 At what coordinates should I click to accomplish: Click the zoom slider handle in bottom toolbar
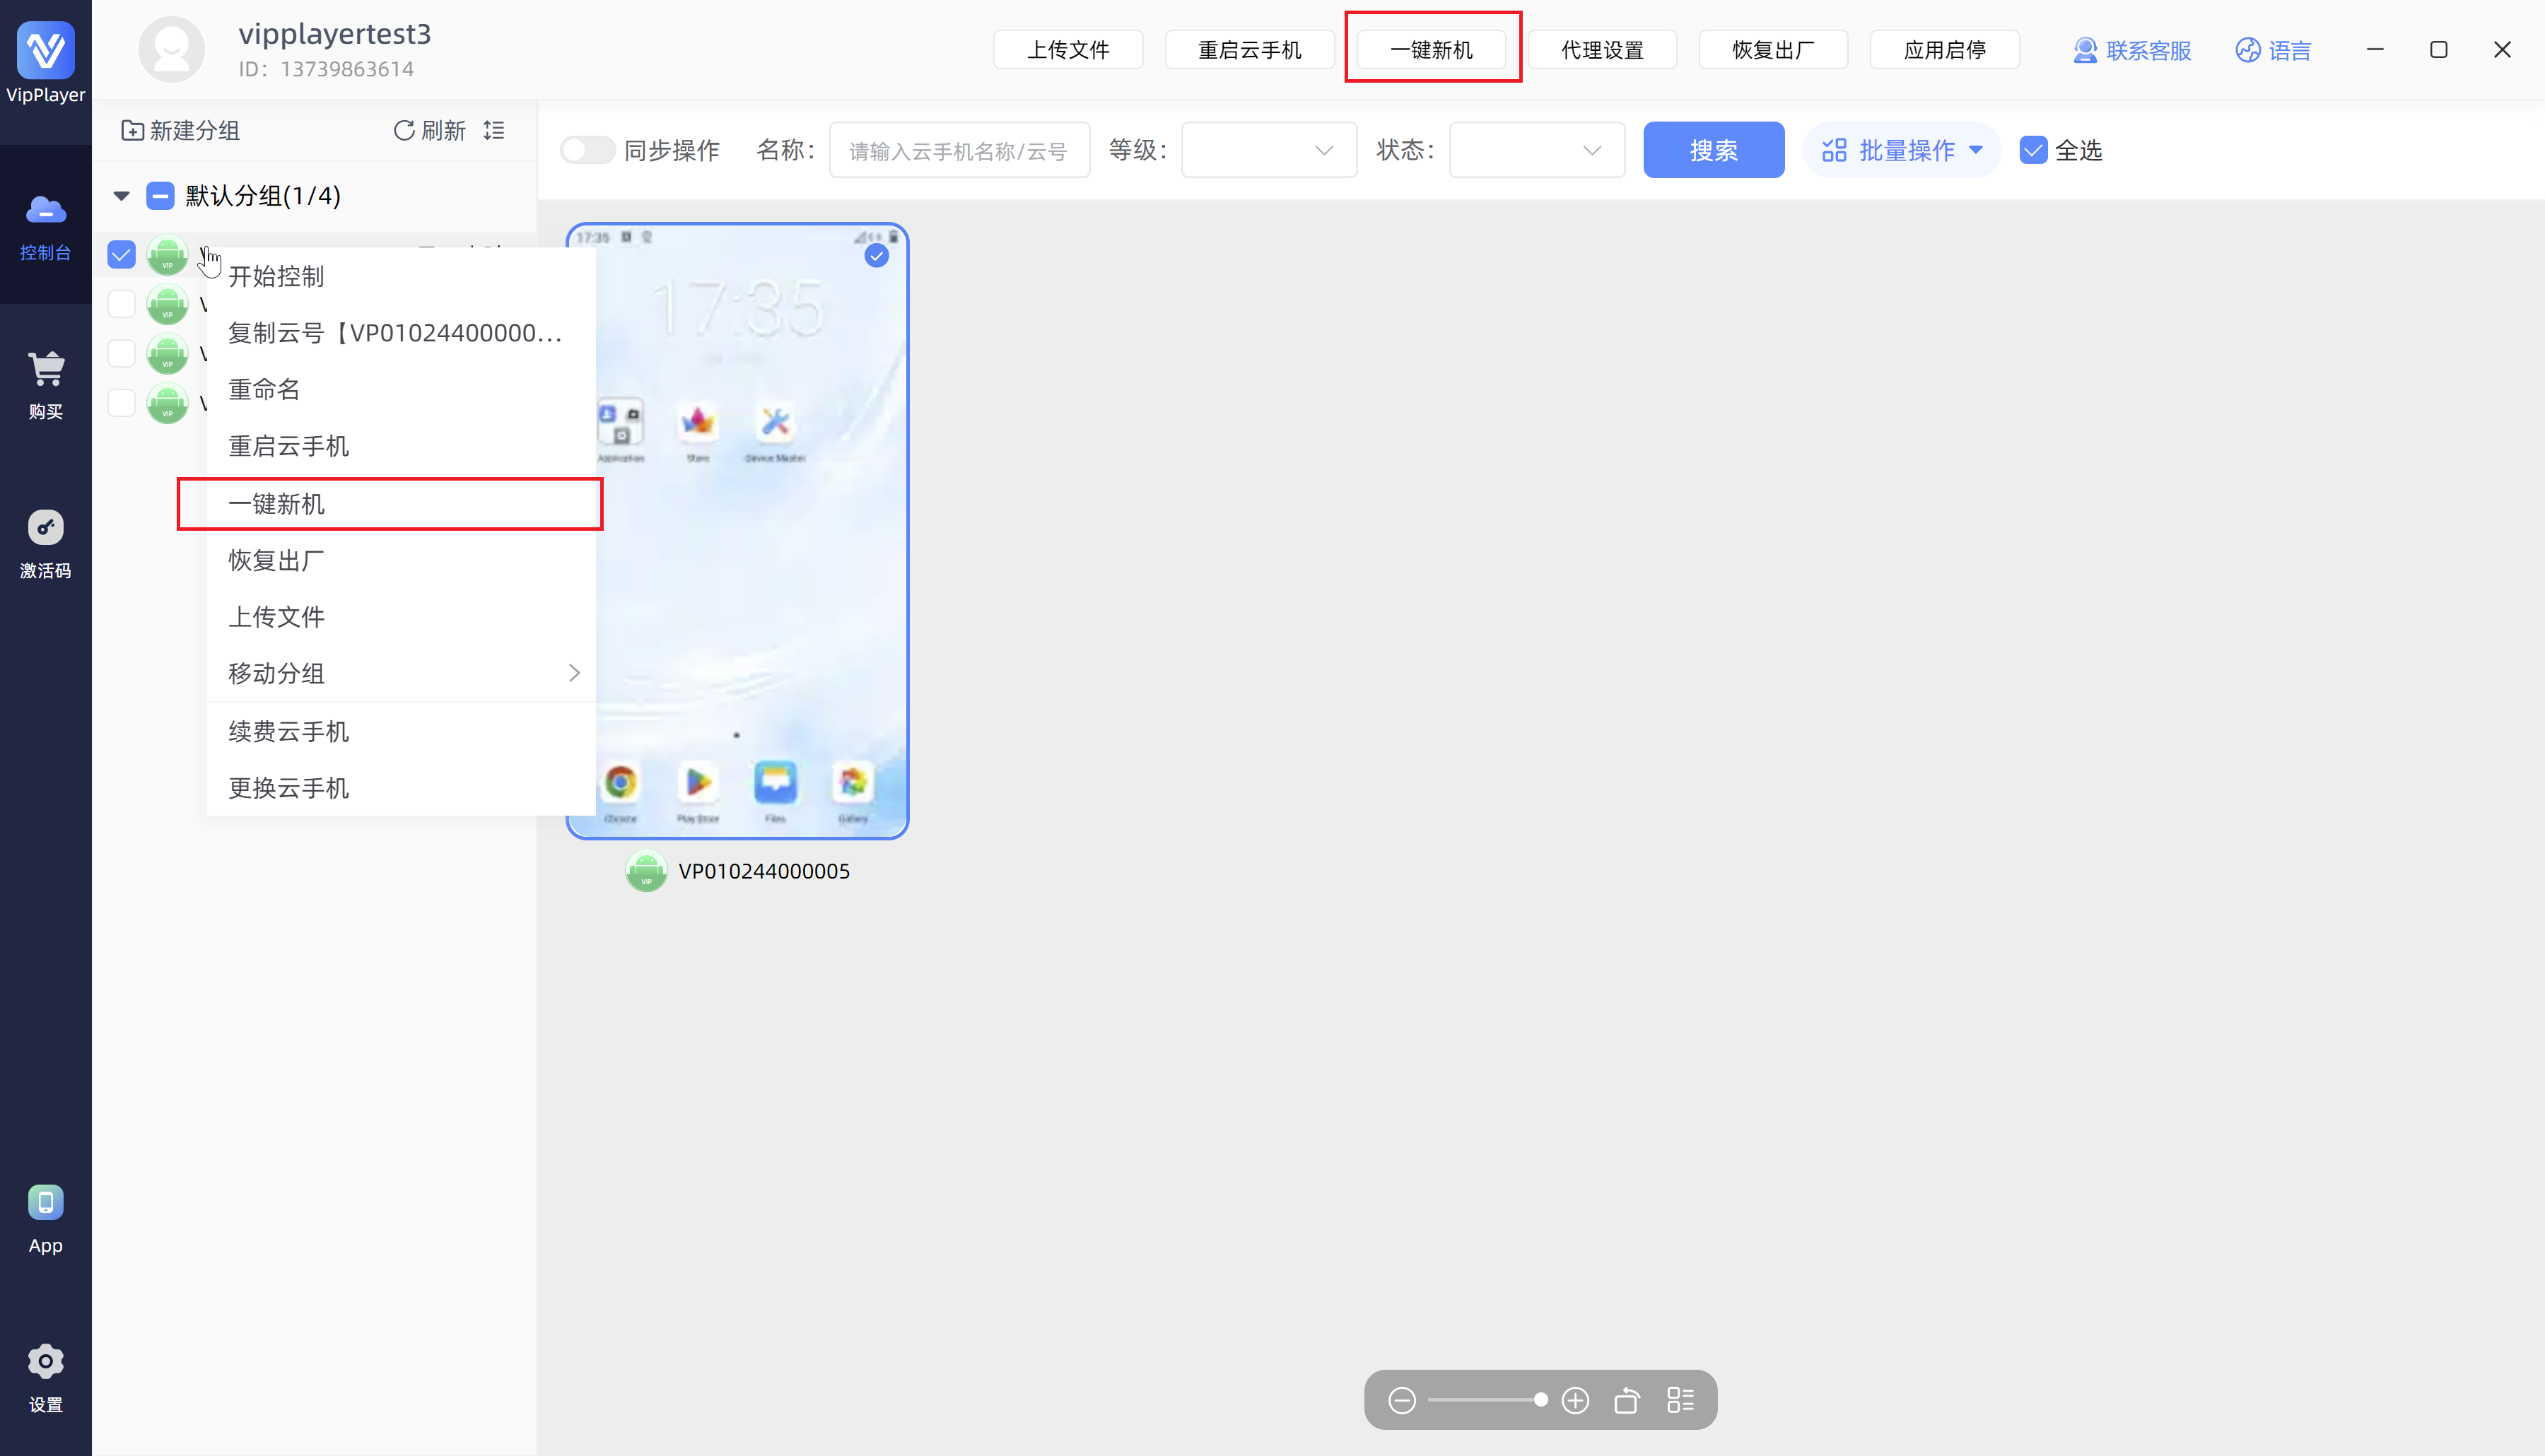1540,1400
